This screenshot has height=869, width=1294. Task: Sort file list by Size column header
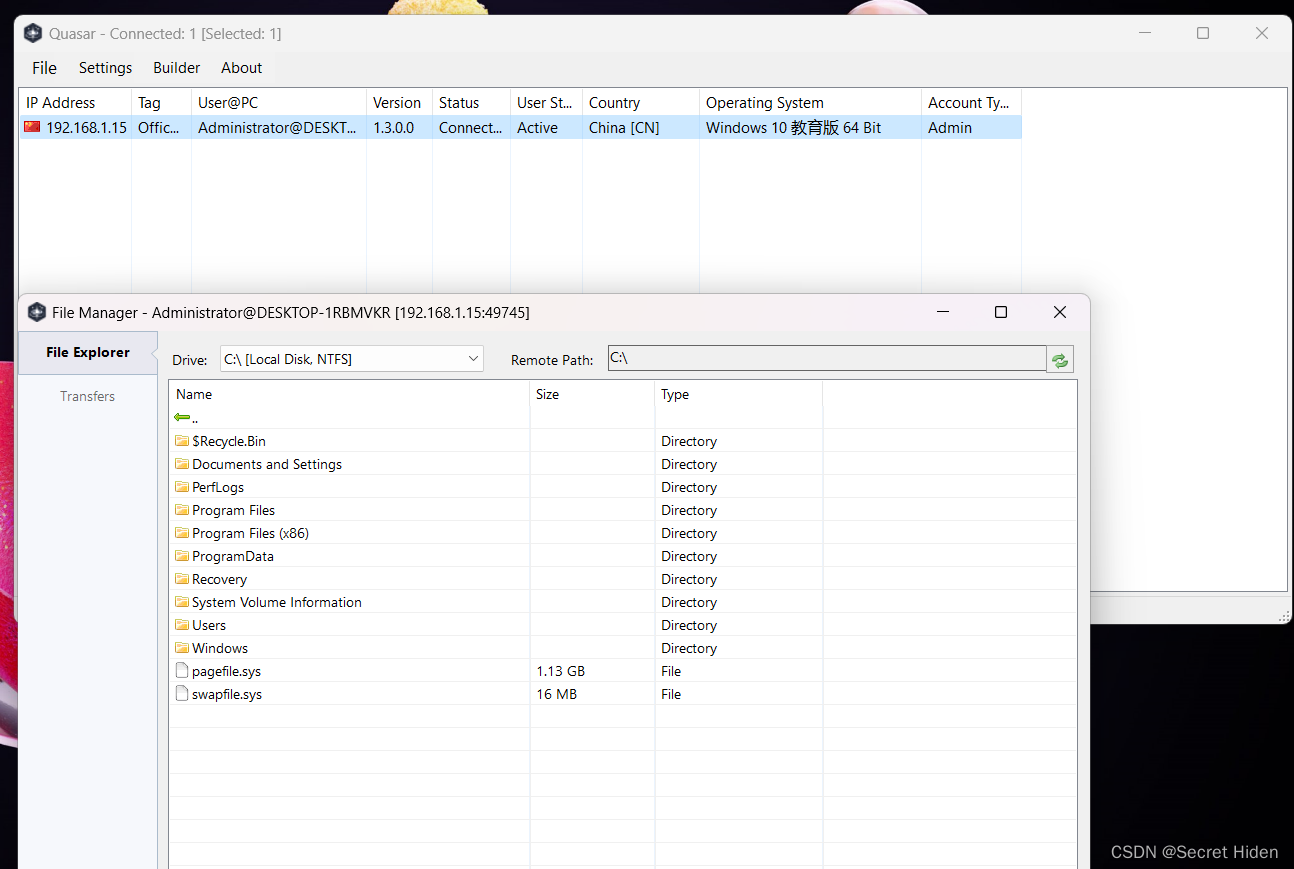(x=592, y=394)
